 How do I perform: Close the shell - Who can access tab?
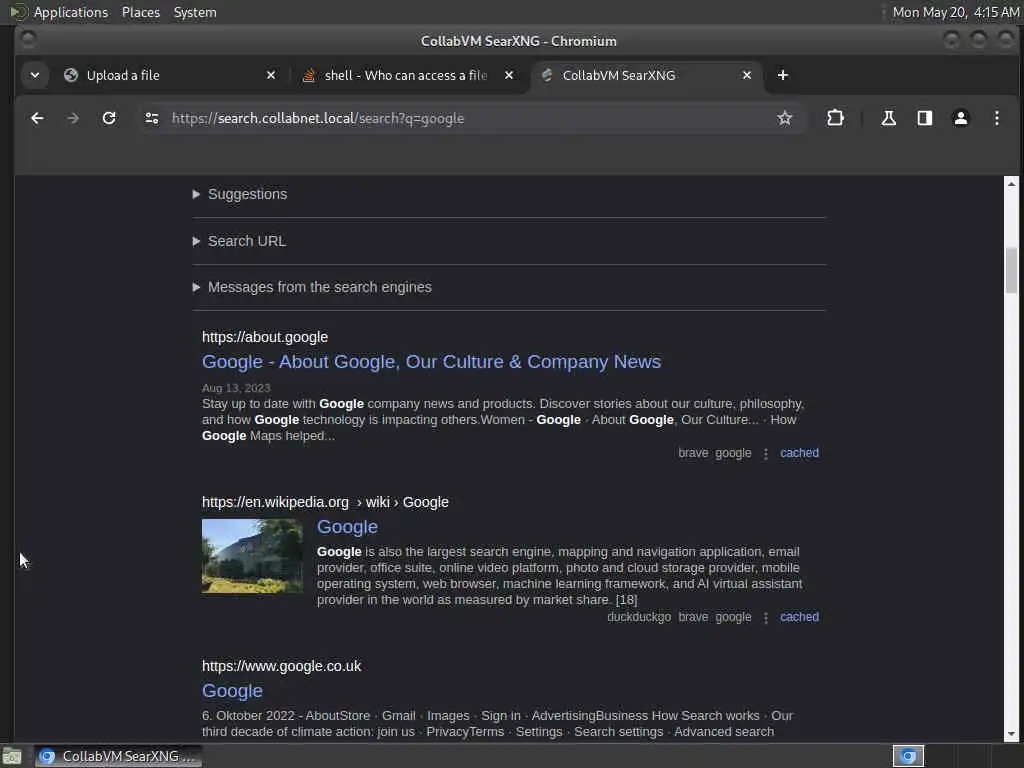click(x=509, y=75)
